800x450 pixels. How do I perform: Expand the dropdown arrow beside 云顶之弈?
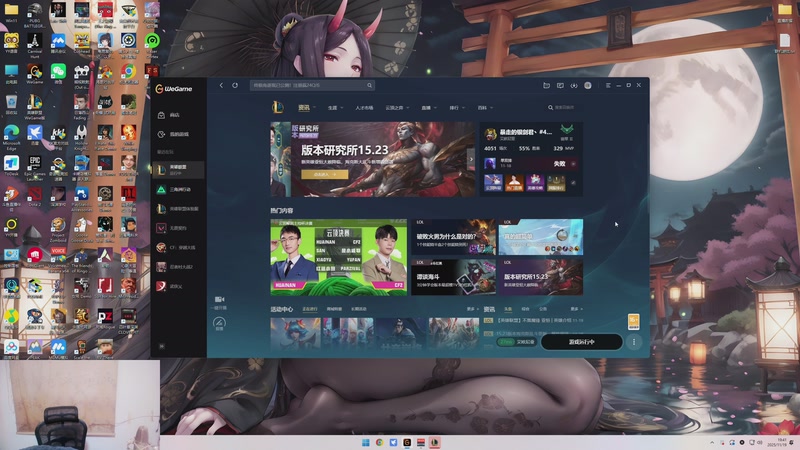tap(408, 108)
